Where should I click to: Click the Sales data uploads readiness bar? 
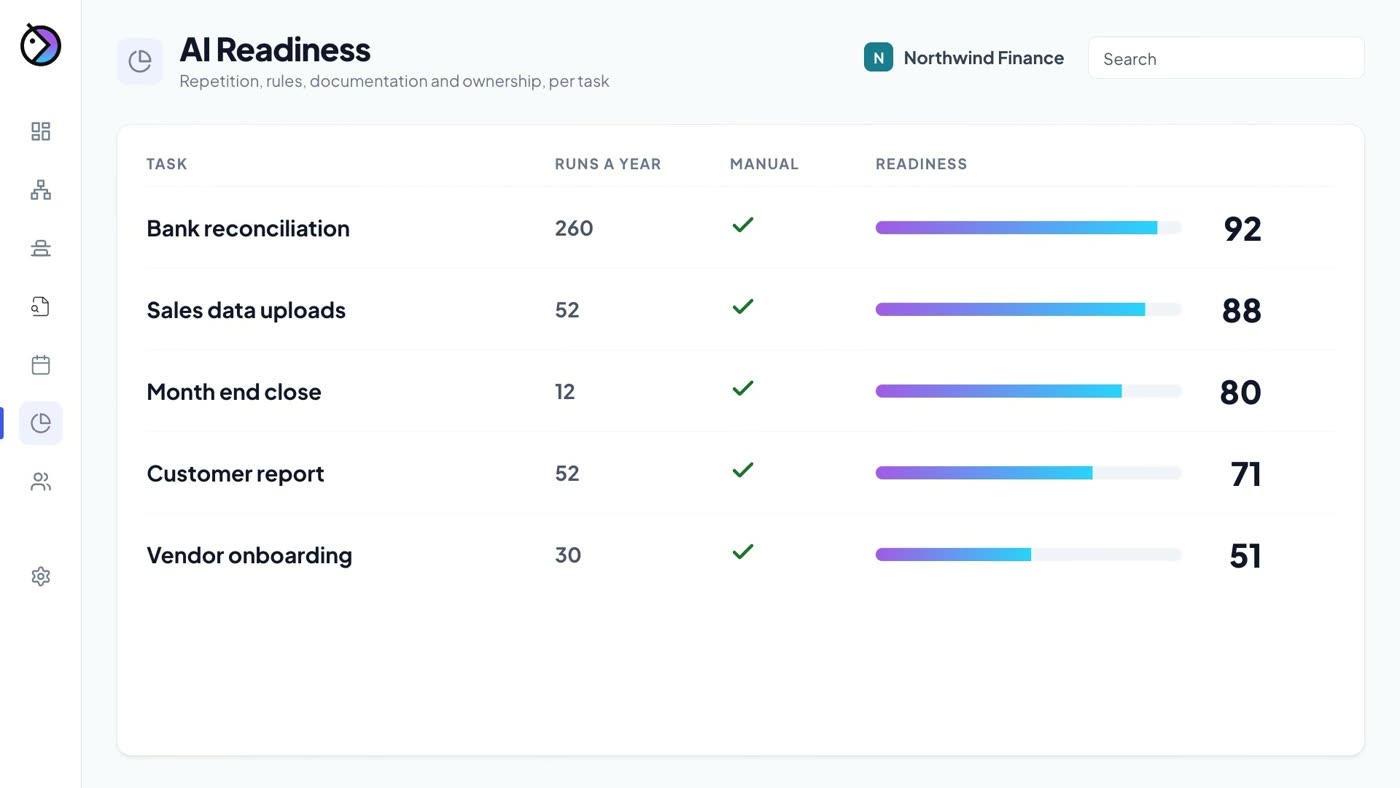(1028, 310)
